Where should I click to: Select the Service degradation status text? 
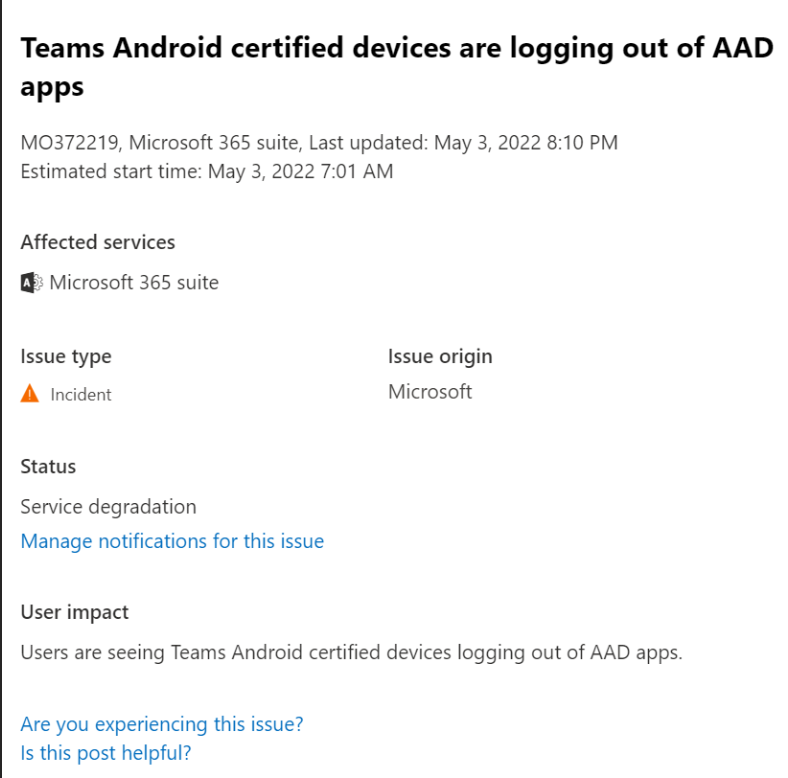[109, 507]
